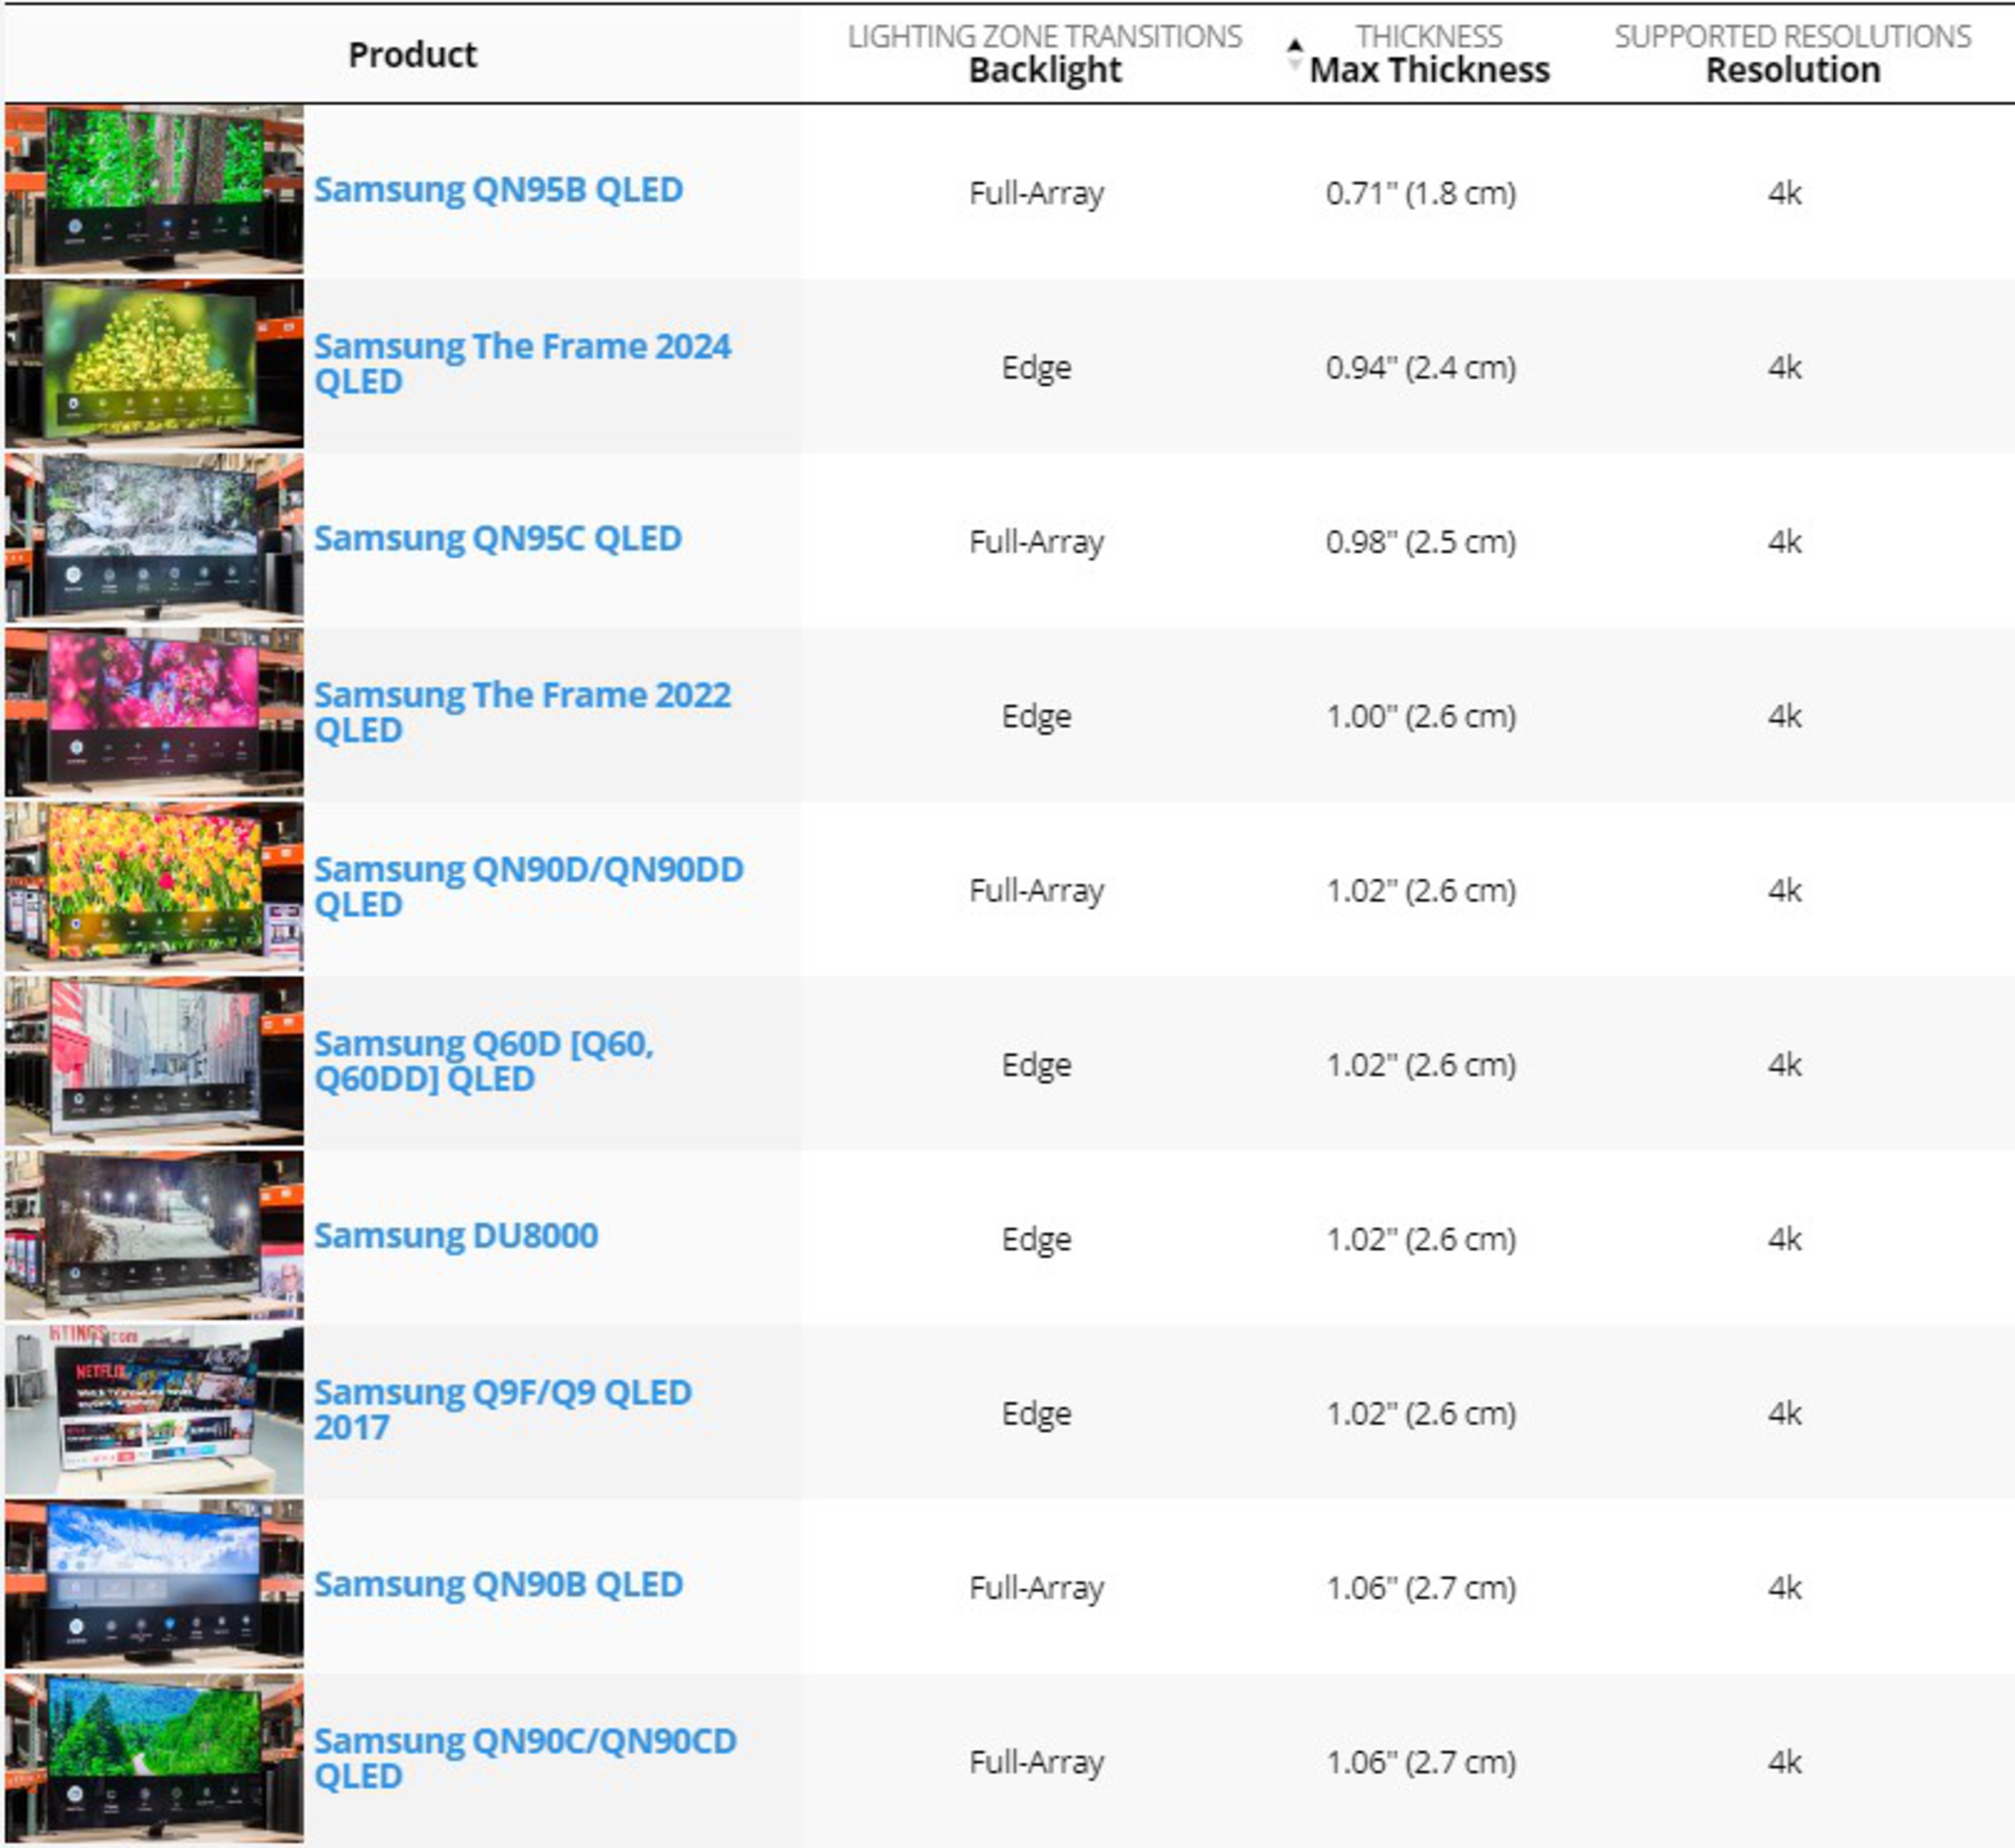Click the Product column header
Screen dimensions: 2015x1848
point(412,54)
